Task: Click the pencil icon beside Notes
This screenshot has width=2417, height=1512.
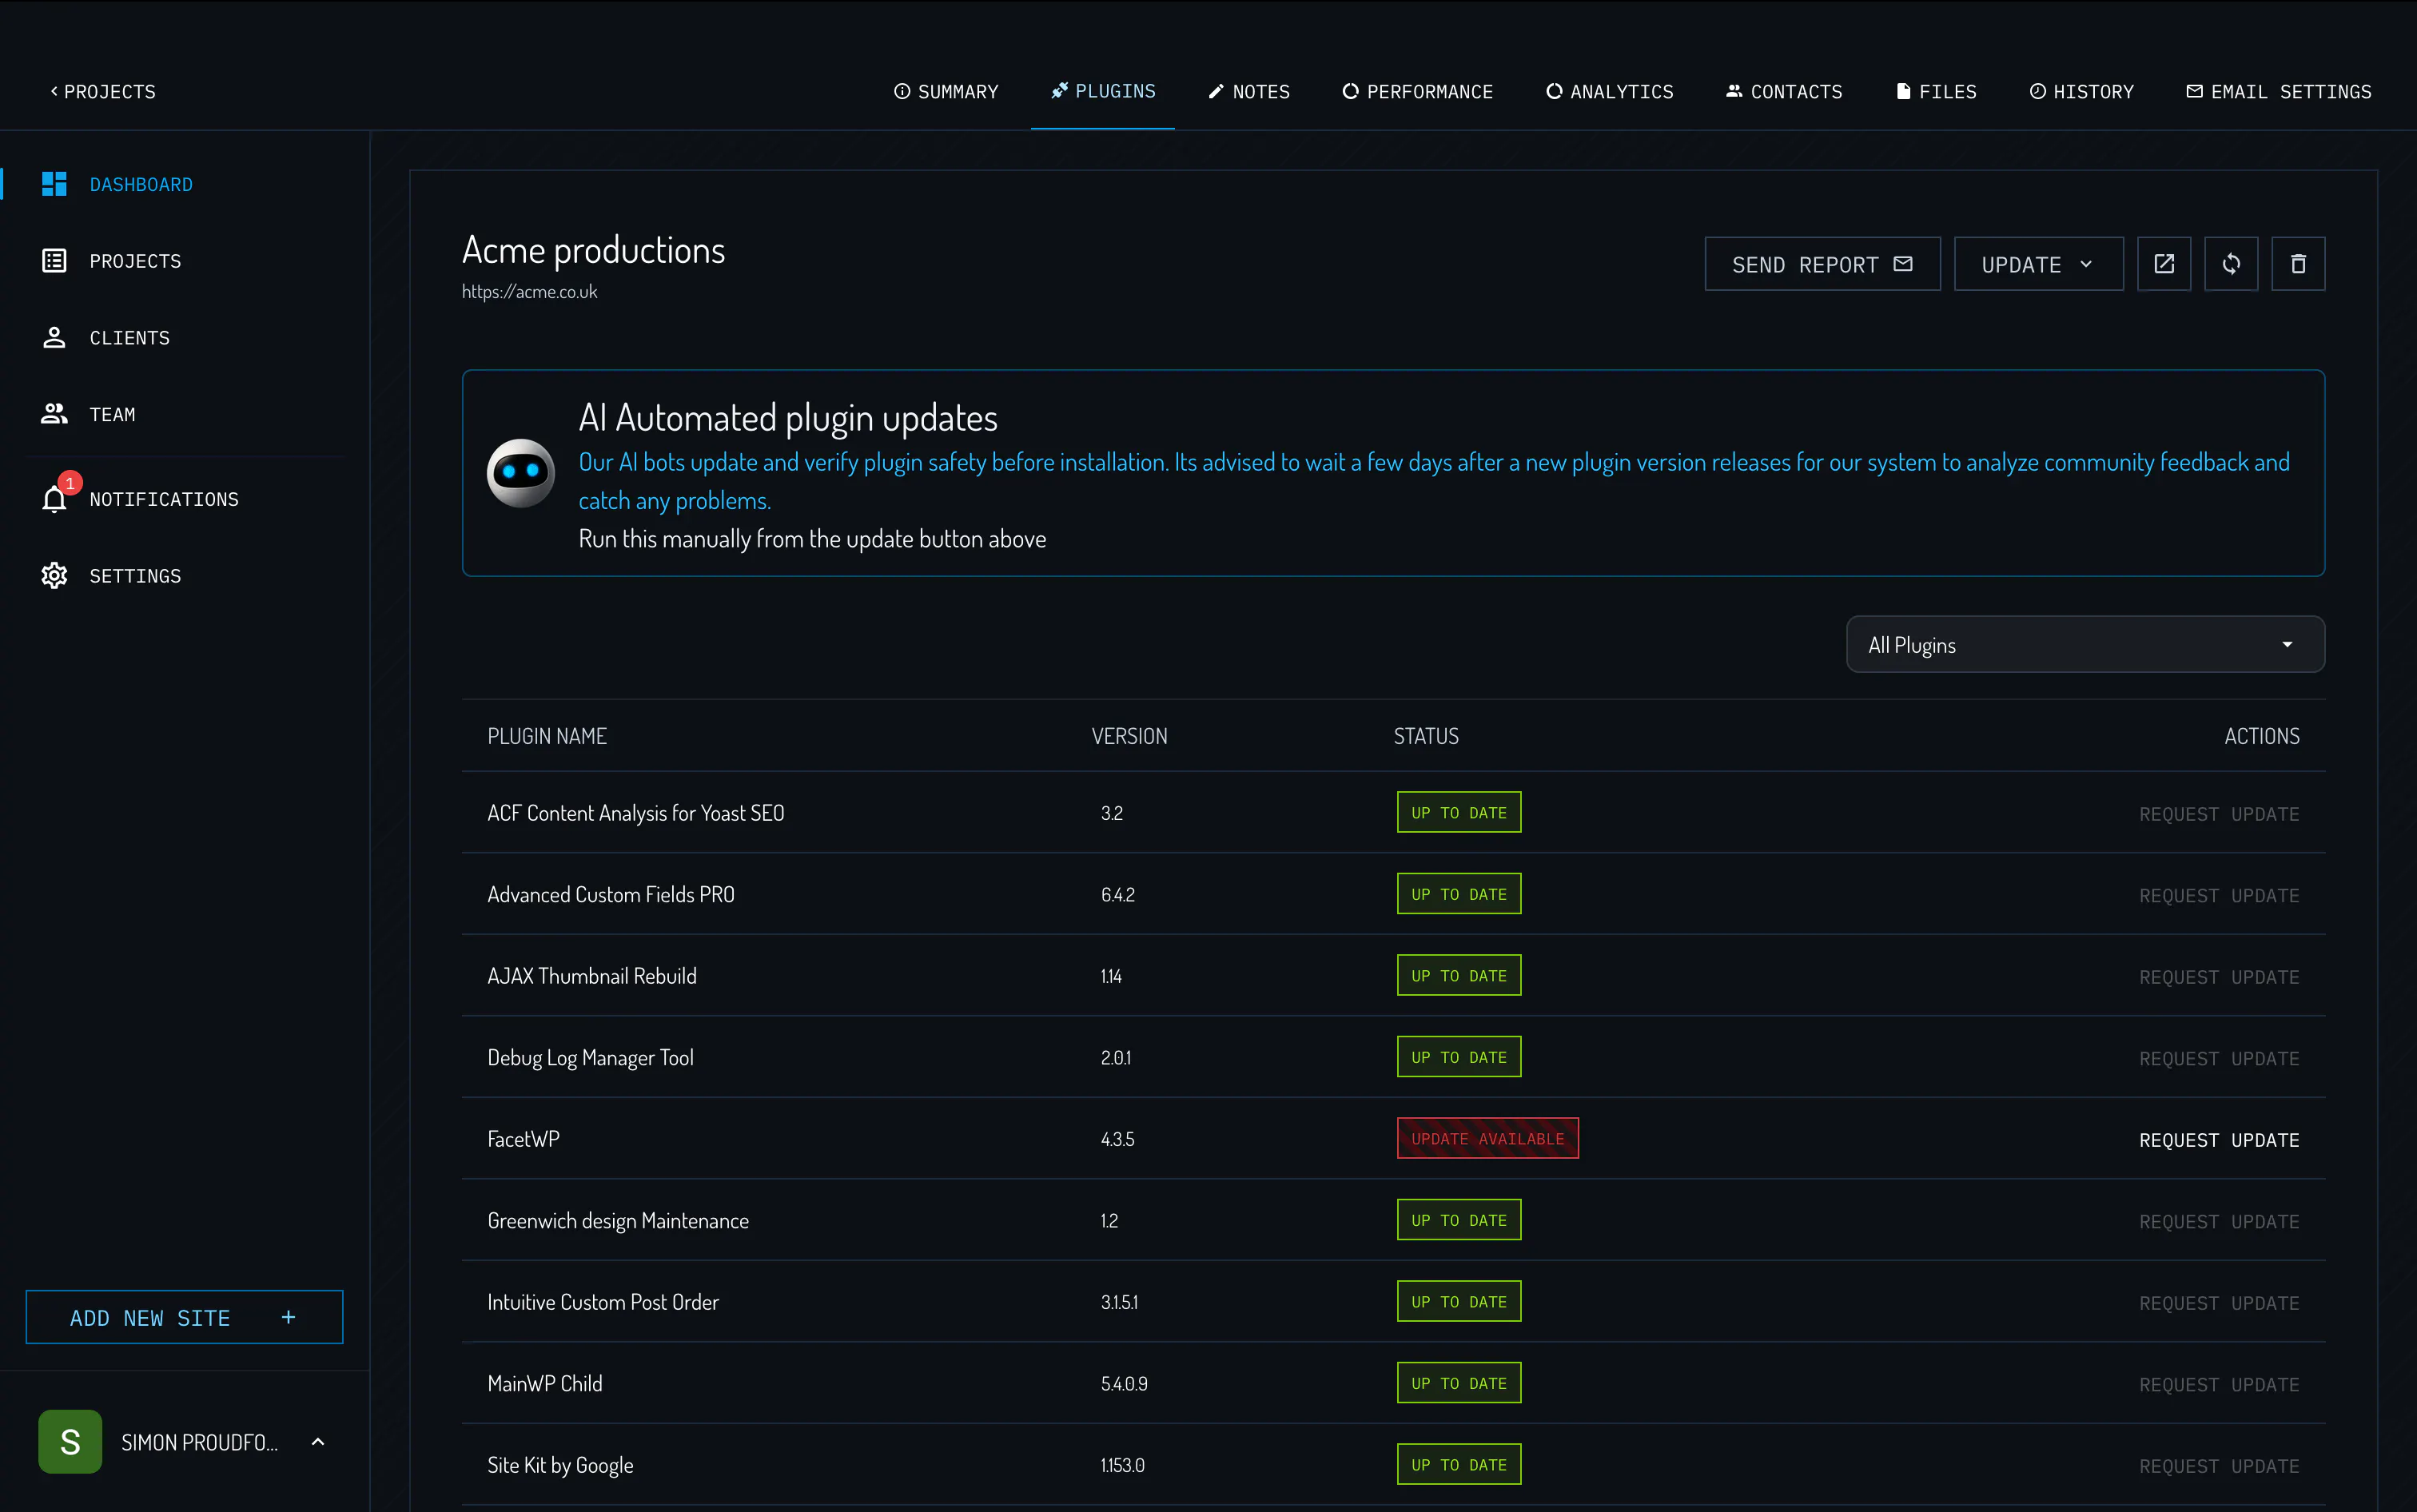Action: [1216, 91]
